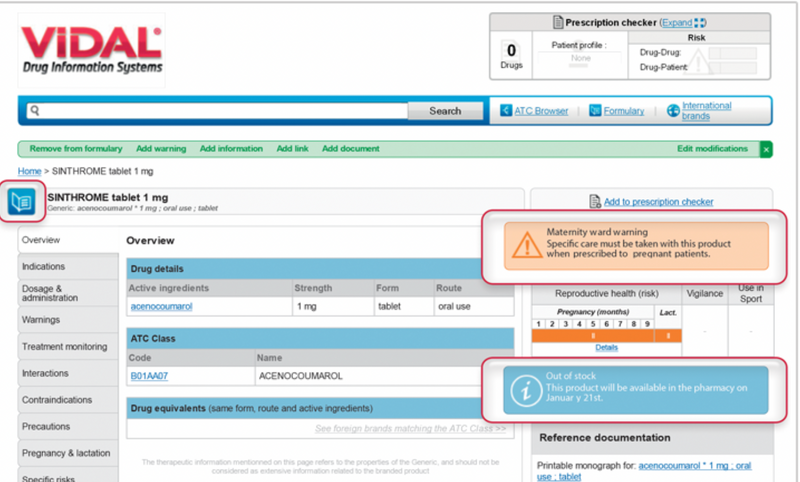Choose Add document in green toolbar
Screen dimensions: 800x482
(351, 148)
